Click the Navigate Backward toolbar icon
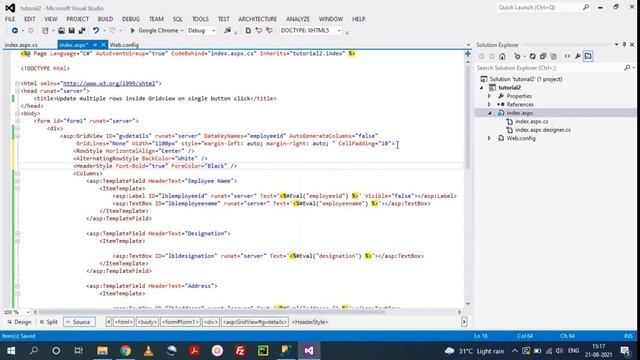This screenshot has width=640, height=360. [15, 31]
